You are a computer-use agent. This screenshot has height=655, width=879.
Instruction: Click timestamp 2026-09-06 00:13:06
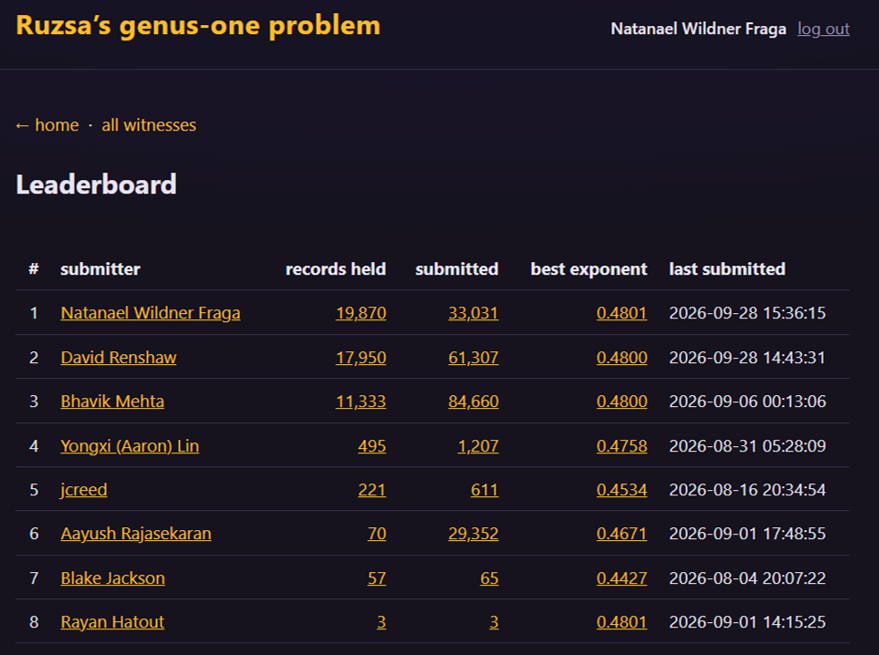(x=747, y=402)
